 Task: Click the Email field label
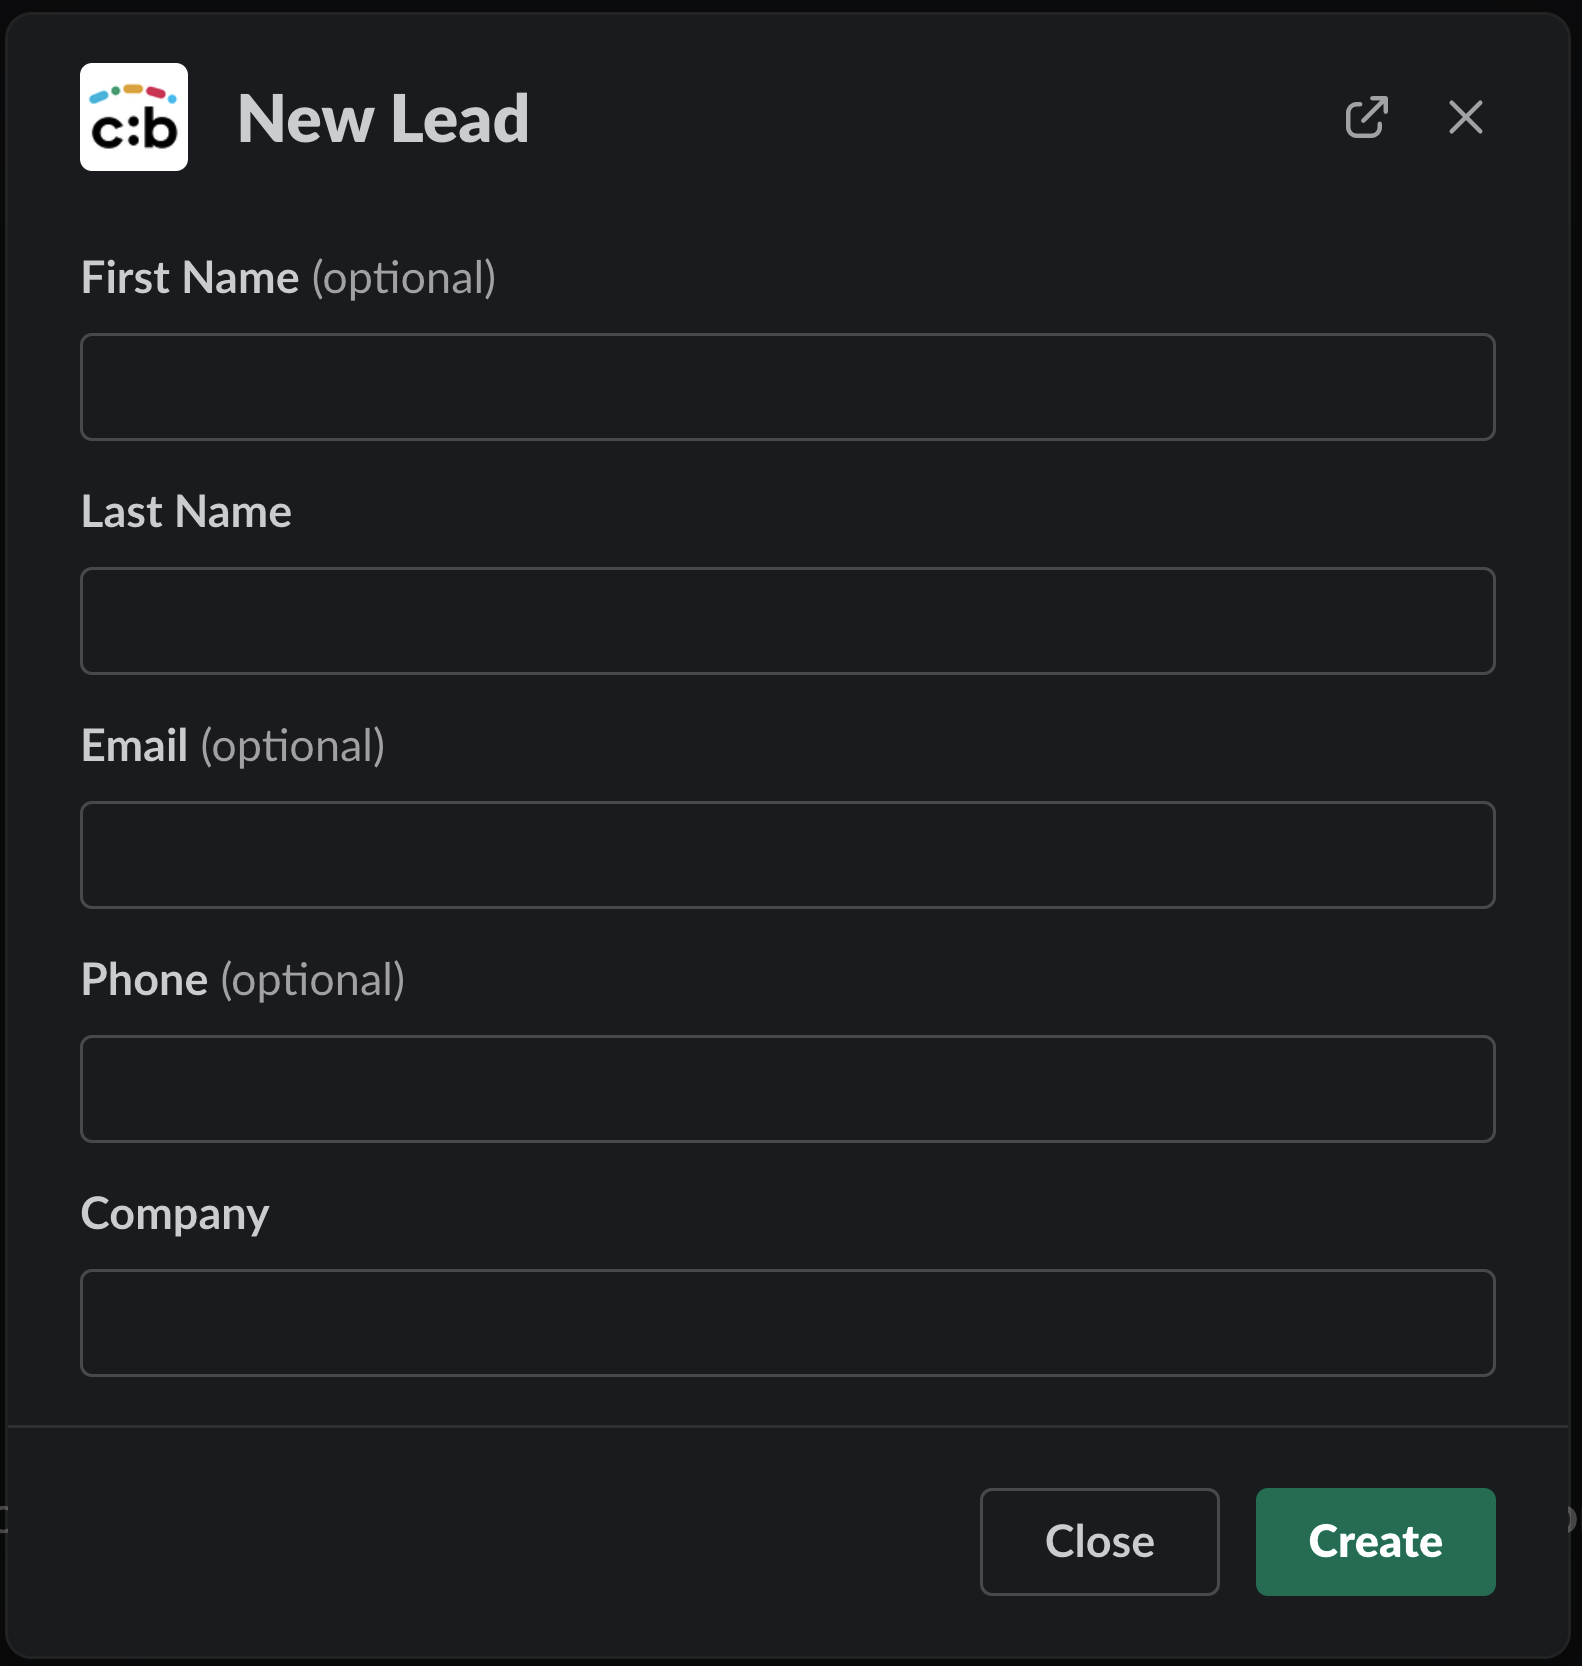pos(134,746)
